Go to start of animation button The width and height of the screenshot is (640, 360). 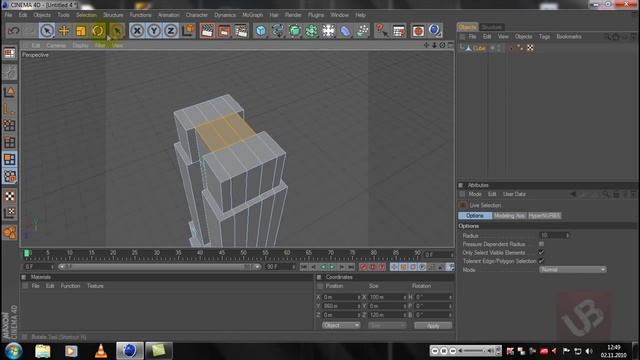pyautogui.click(x=304, y=267)
